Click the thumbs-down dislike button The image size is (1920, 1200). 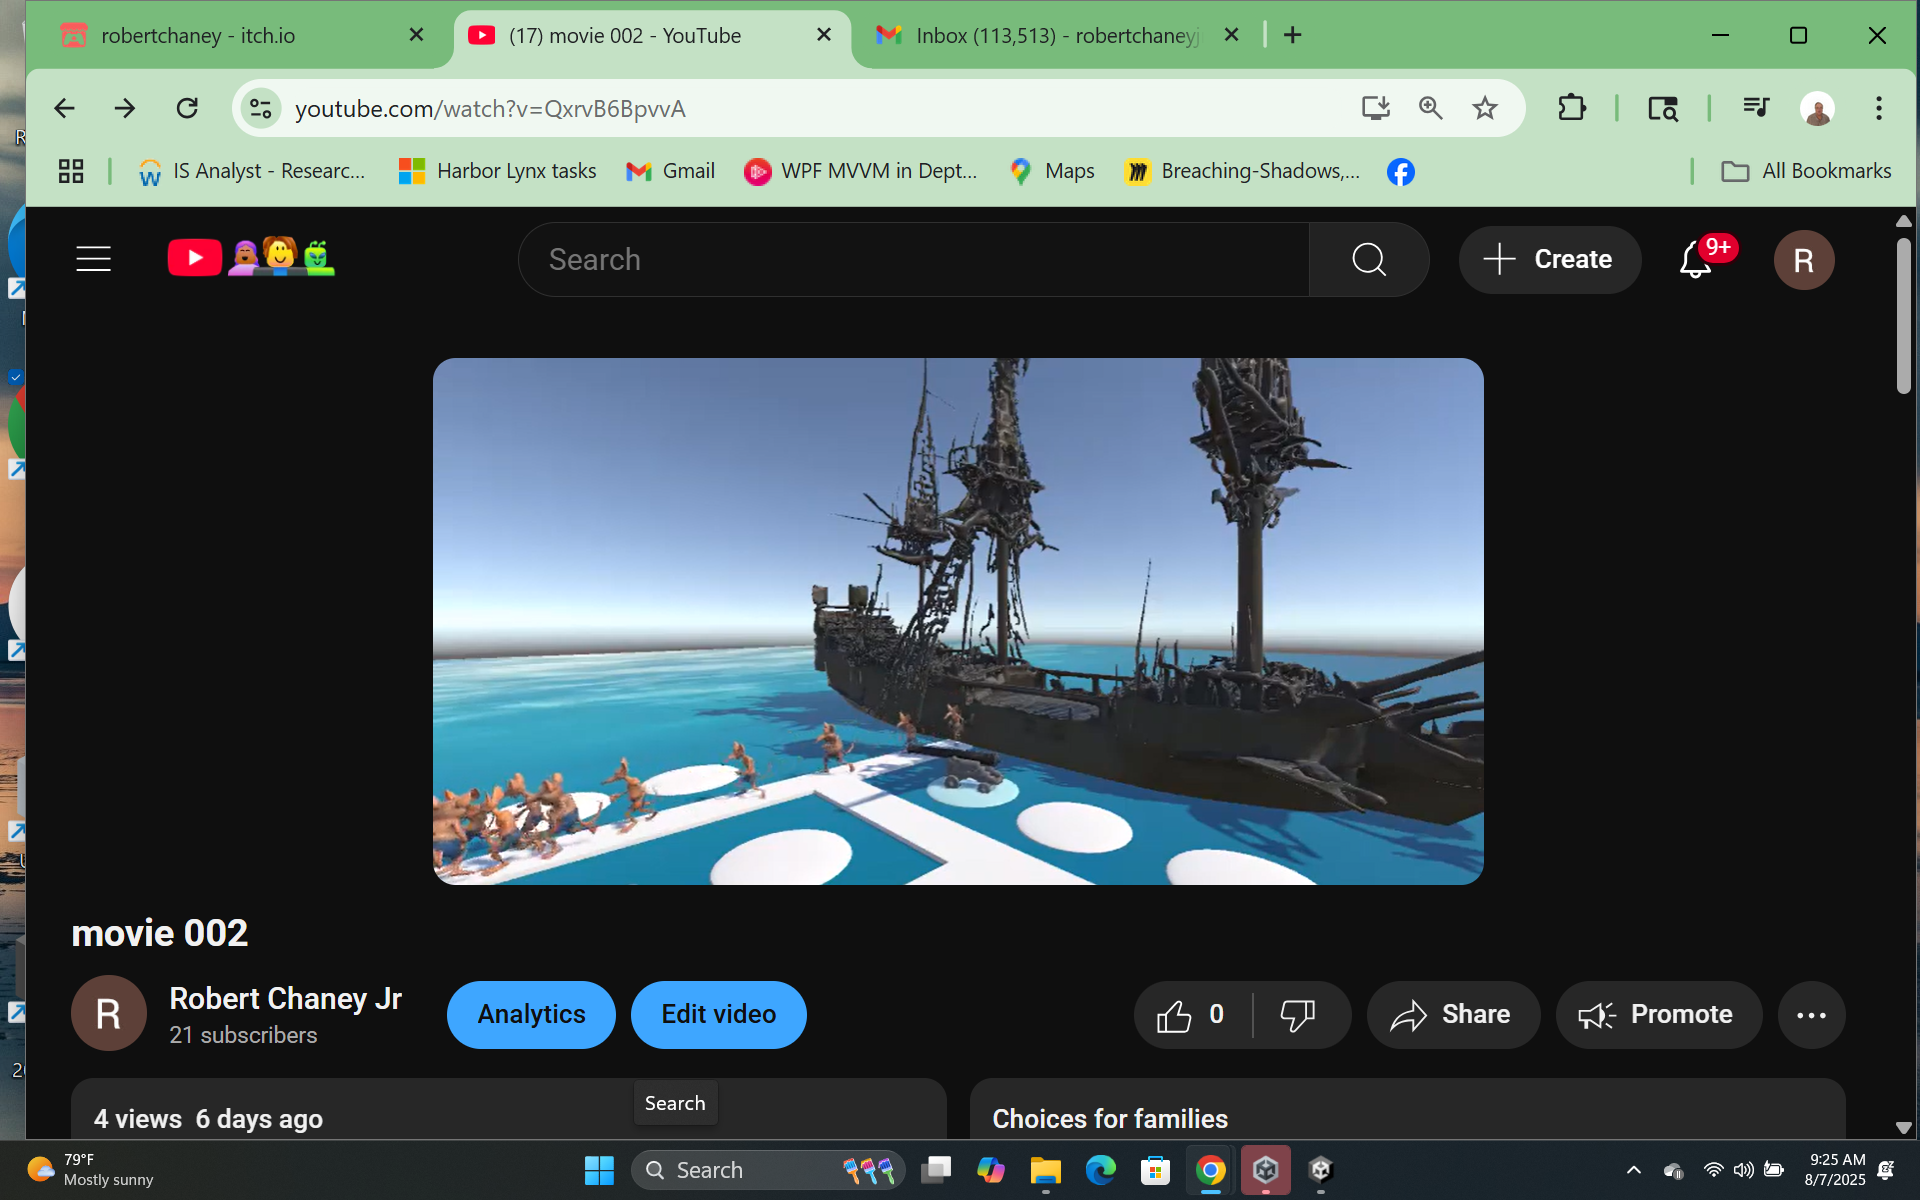[1298, 1015]
